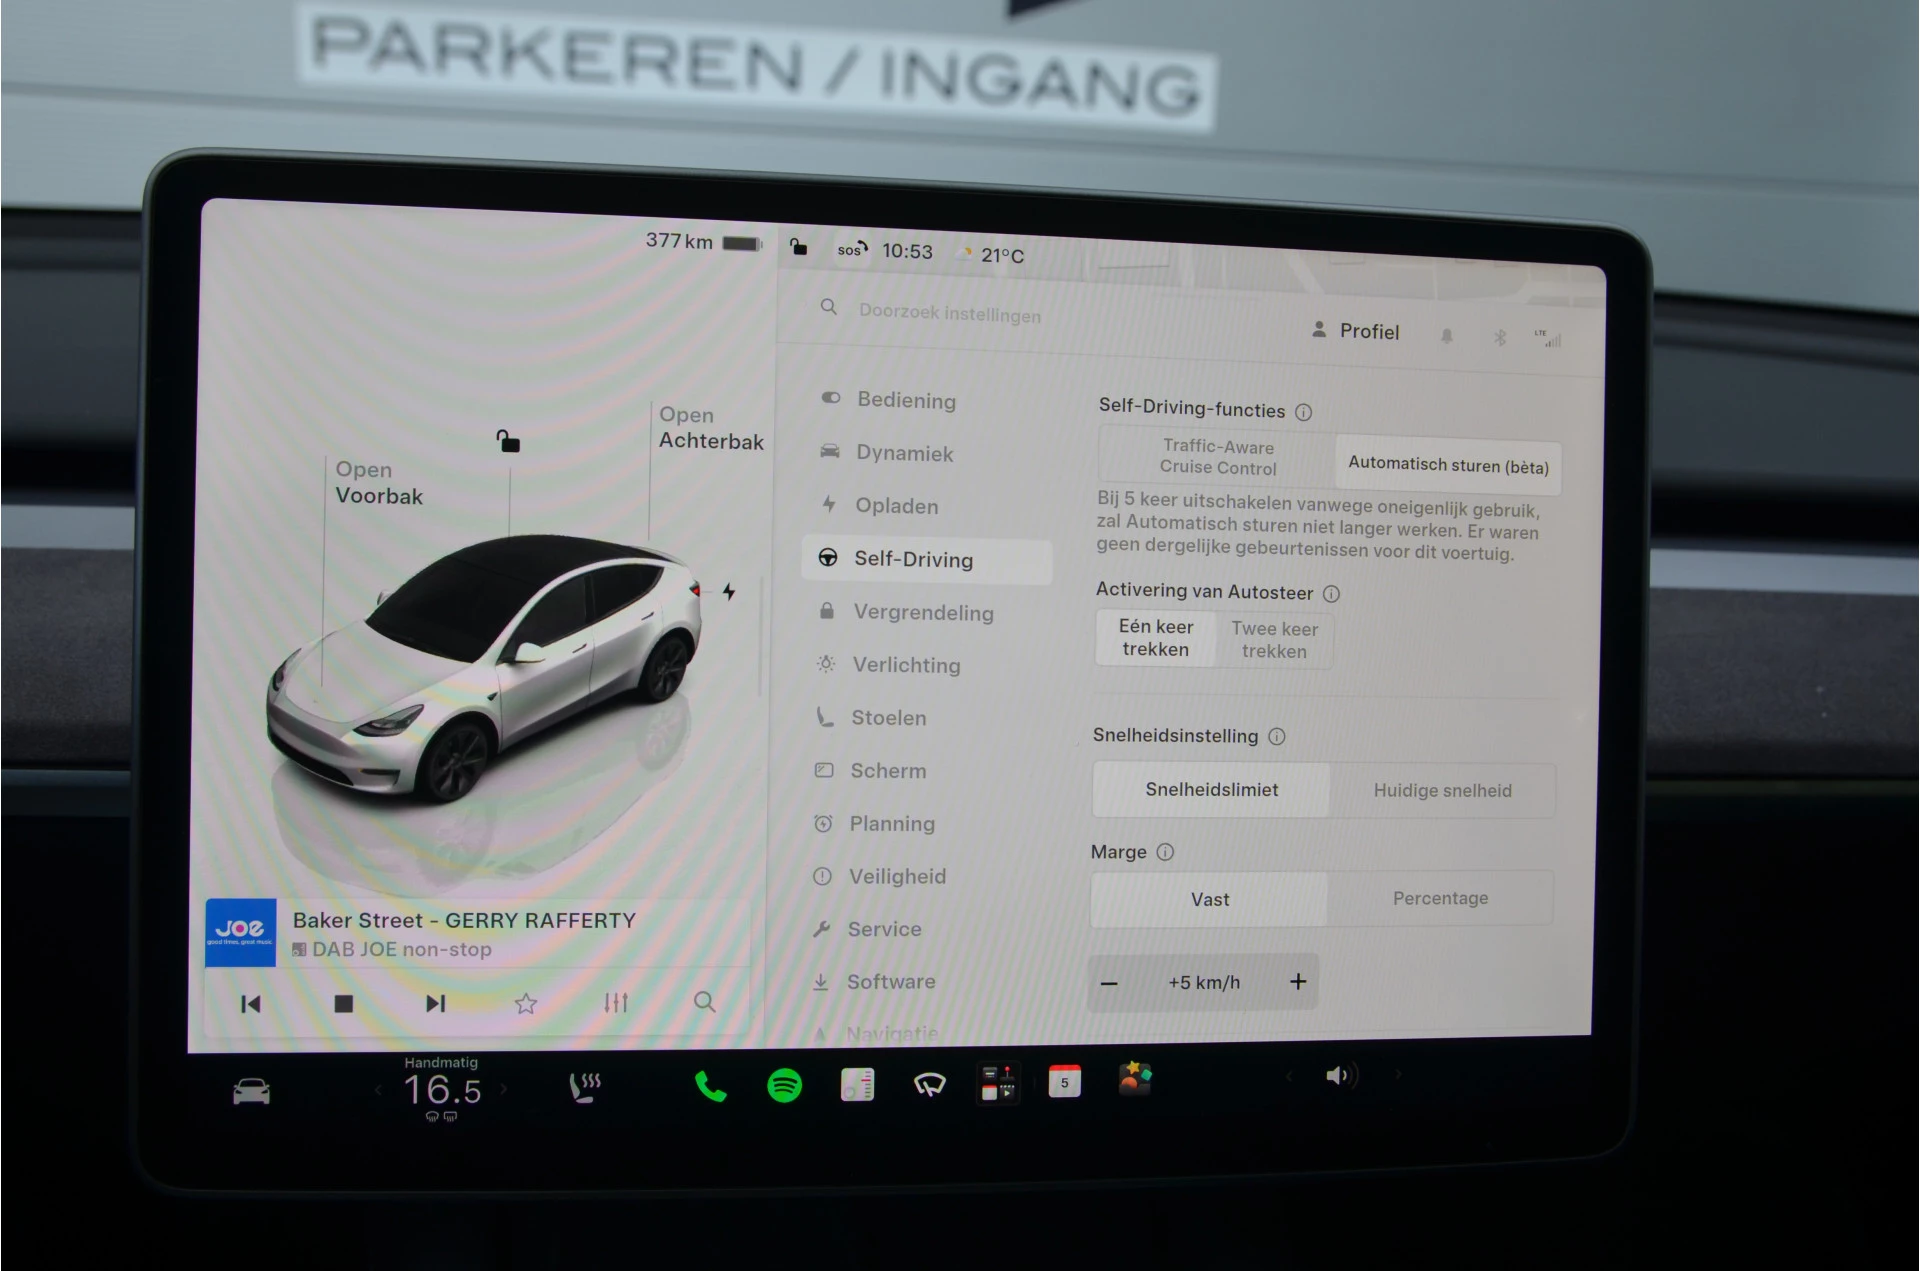Viewport: 1920px width, 1271px height.
Task: Select Vast margin type
Action: click(1209, 899)
